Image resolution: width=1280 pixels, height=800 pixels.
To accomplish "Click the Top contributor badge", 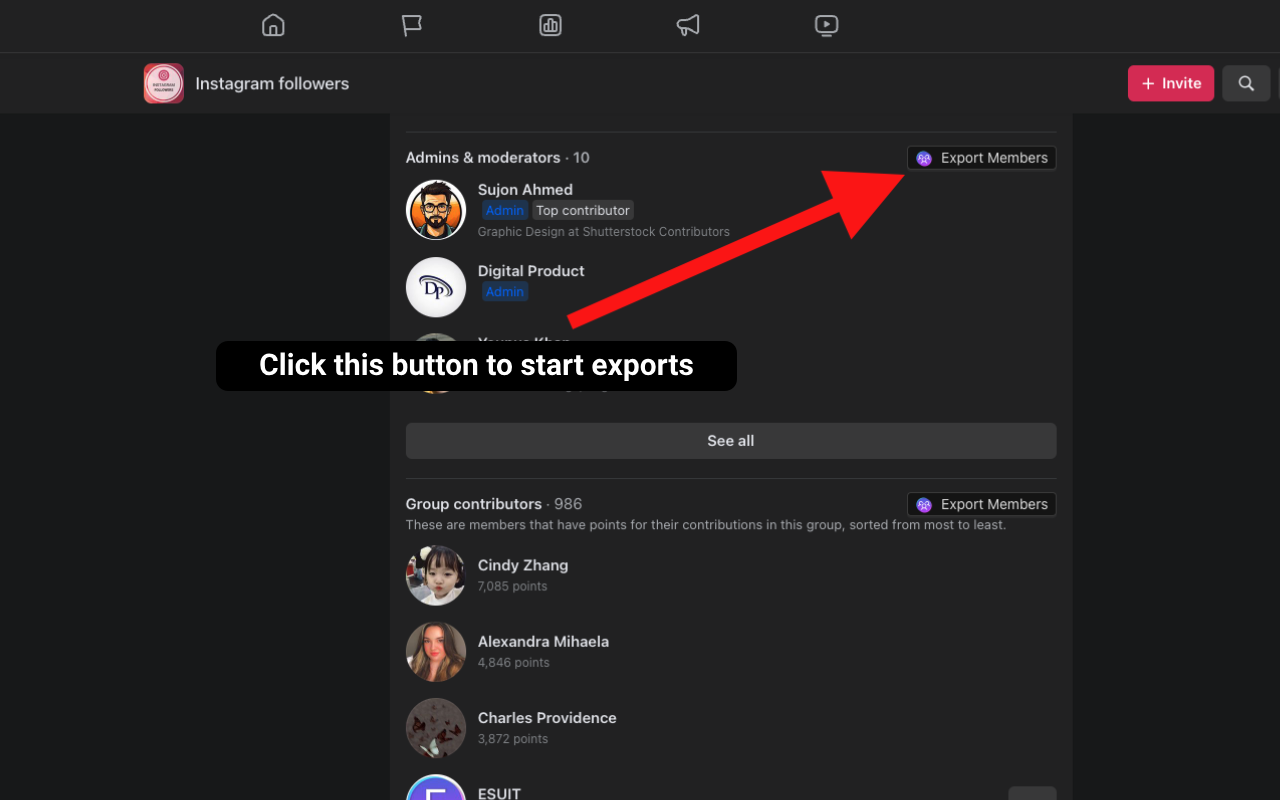I will [582, 210].
